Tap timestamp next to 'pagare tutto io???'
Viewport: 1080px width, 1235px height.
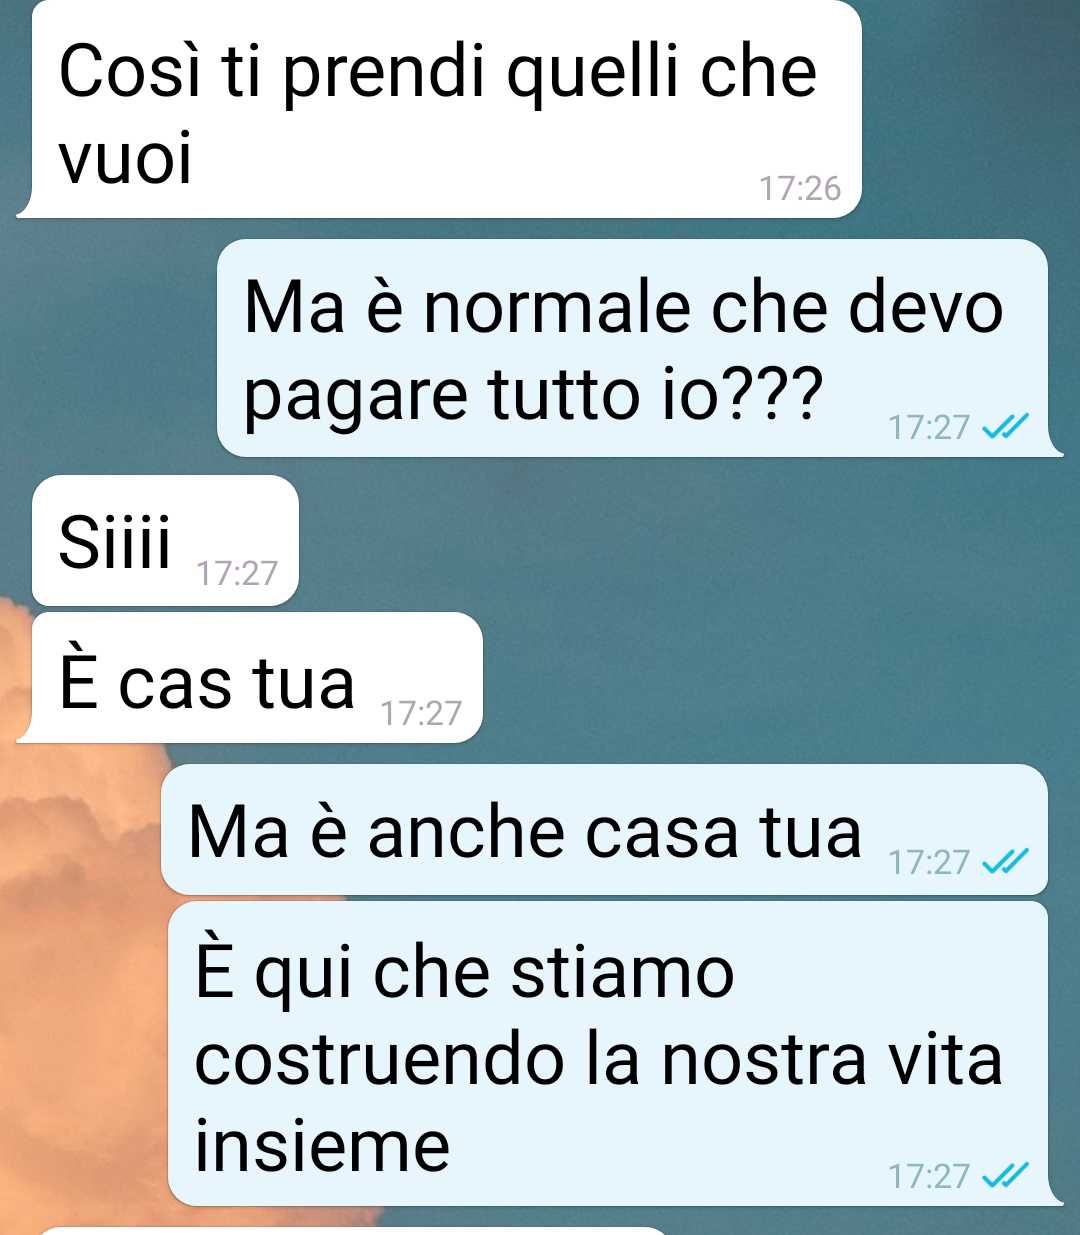click(x=929, y=428)
